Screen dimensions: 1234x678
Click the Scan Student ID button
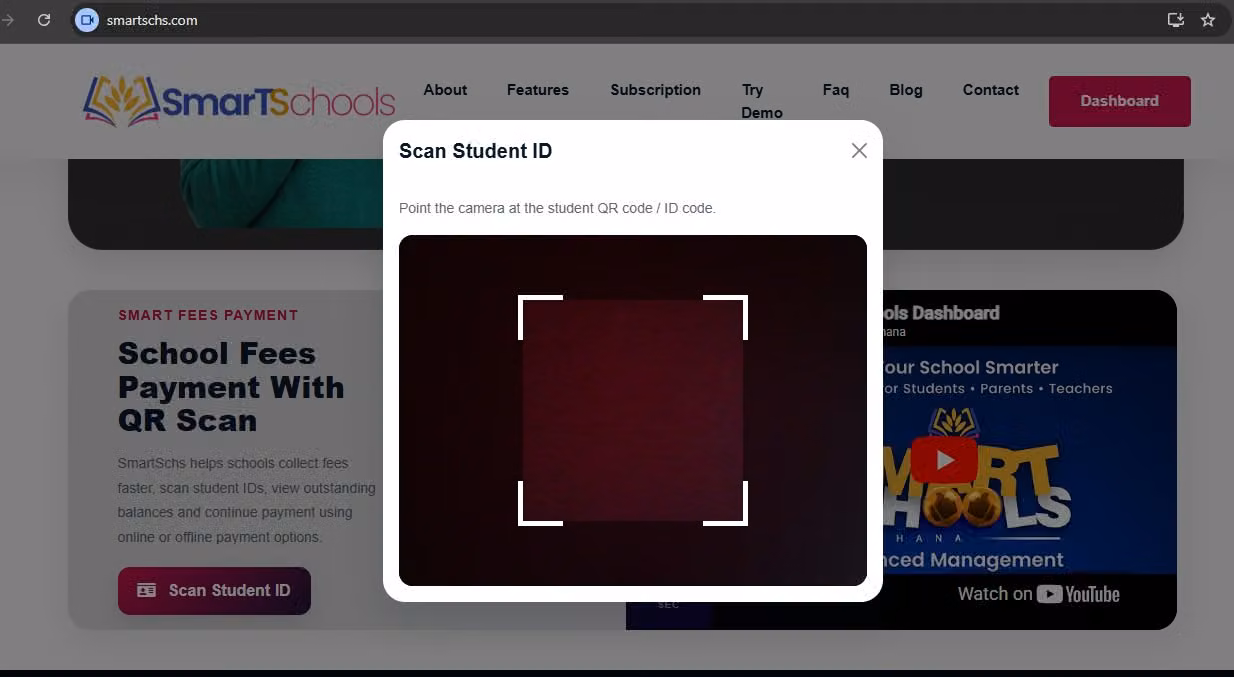[214, 591]
